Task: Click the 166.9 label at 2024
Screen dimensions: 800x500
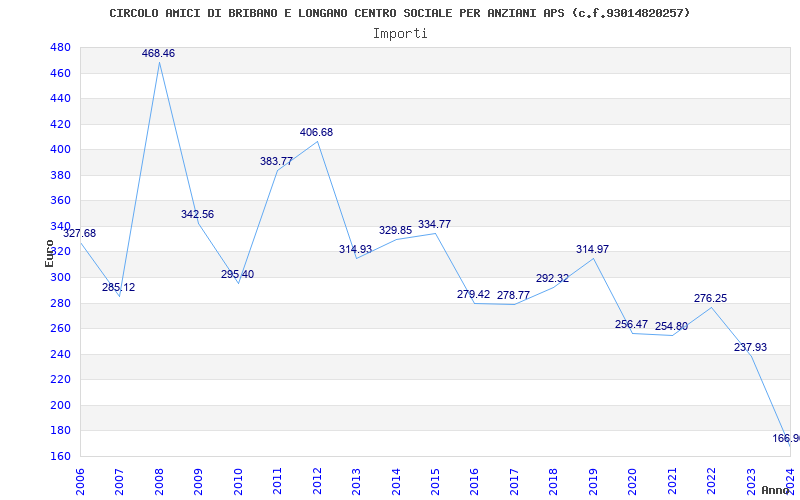Action: pos(786,438)
